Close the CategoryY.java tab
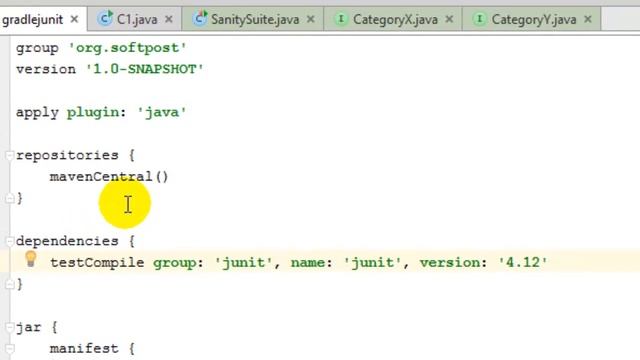640x360 pixels. pos(588,19)
